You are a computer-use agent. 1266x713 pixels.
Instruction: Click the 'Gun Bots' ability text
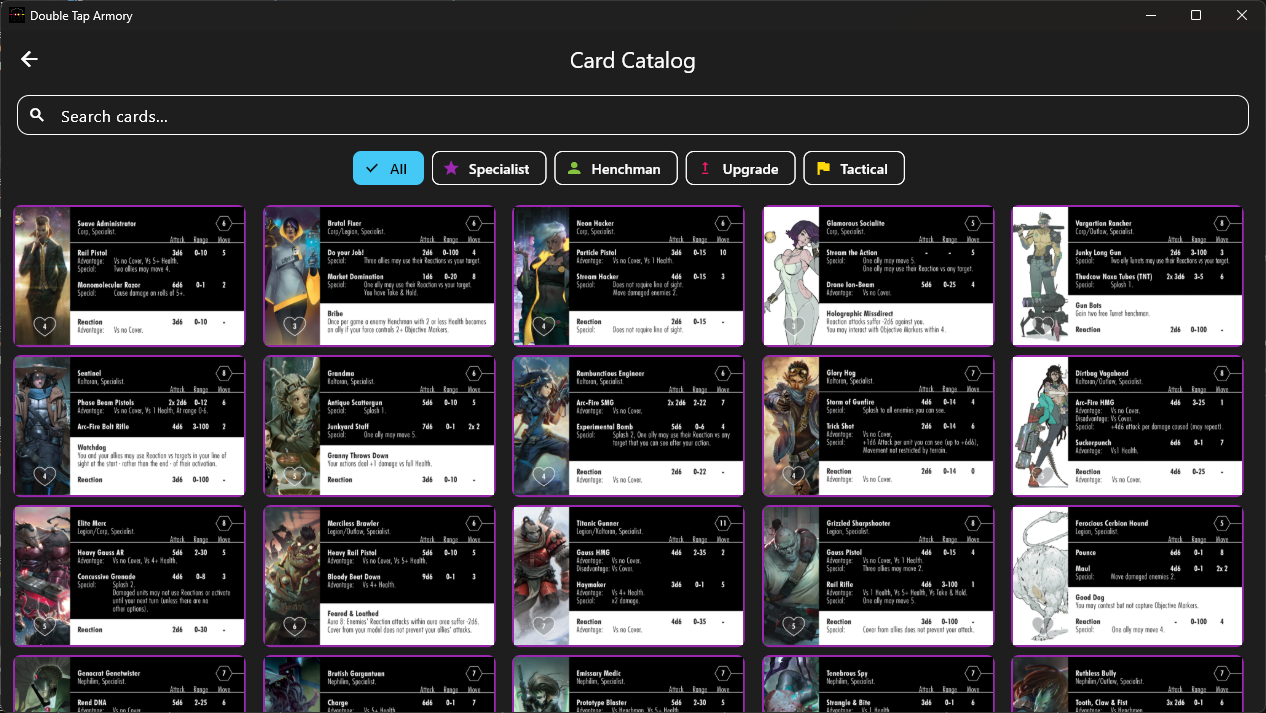(x=1090, y=305)
